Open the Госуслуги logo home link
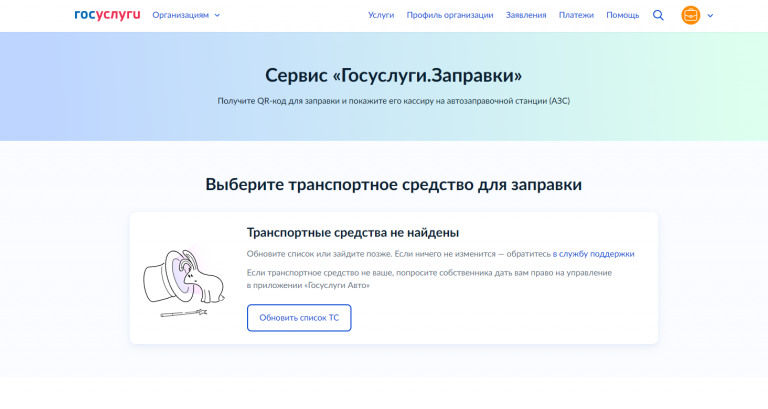The image size is (768, 409). (107, 15)
